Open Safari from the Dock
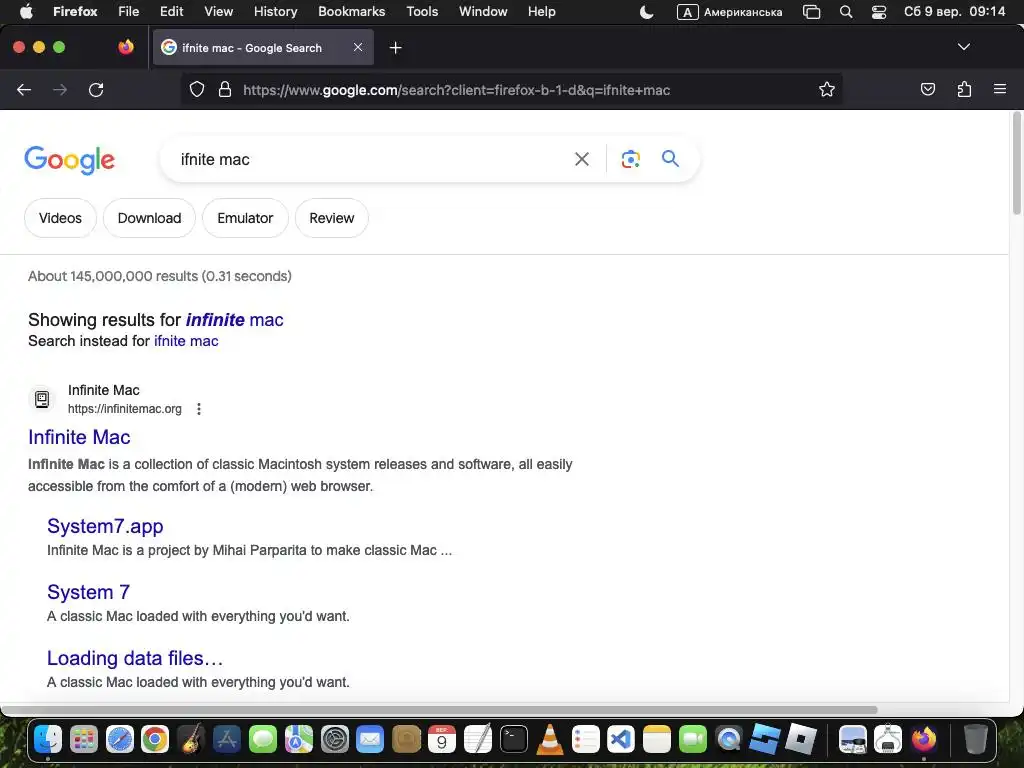 (120, 739)
